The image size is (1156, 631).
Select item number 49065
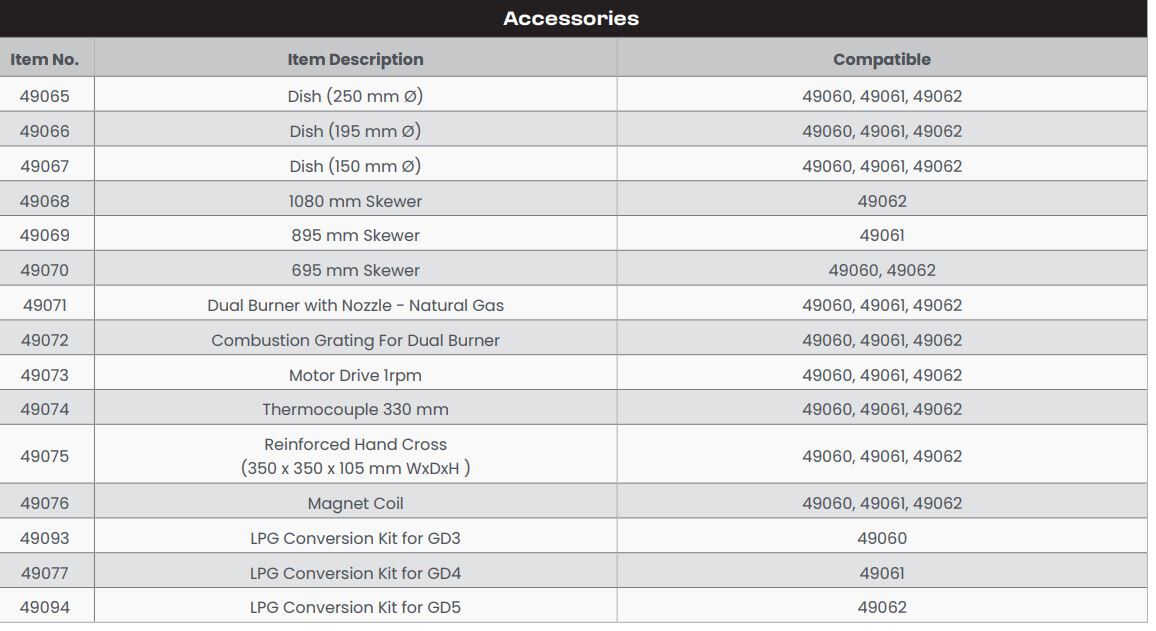tap(44, 96)
